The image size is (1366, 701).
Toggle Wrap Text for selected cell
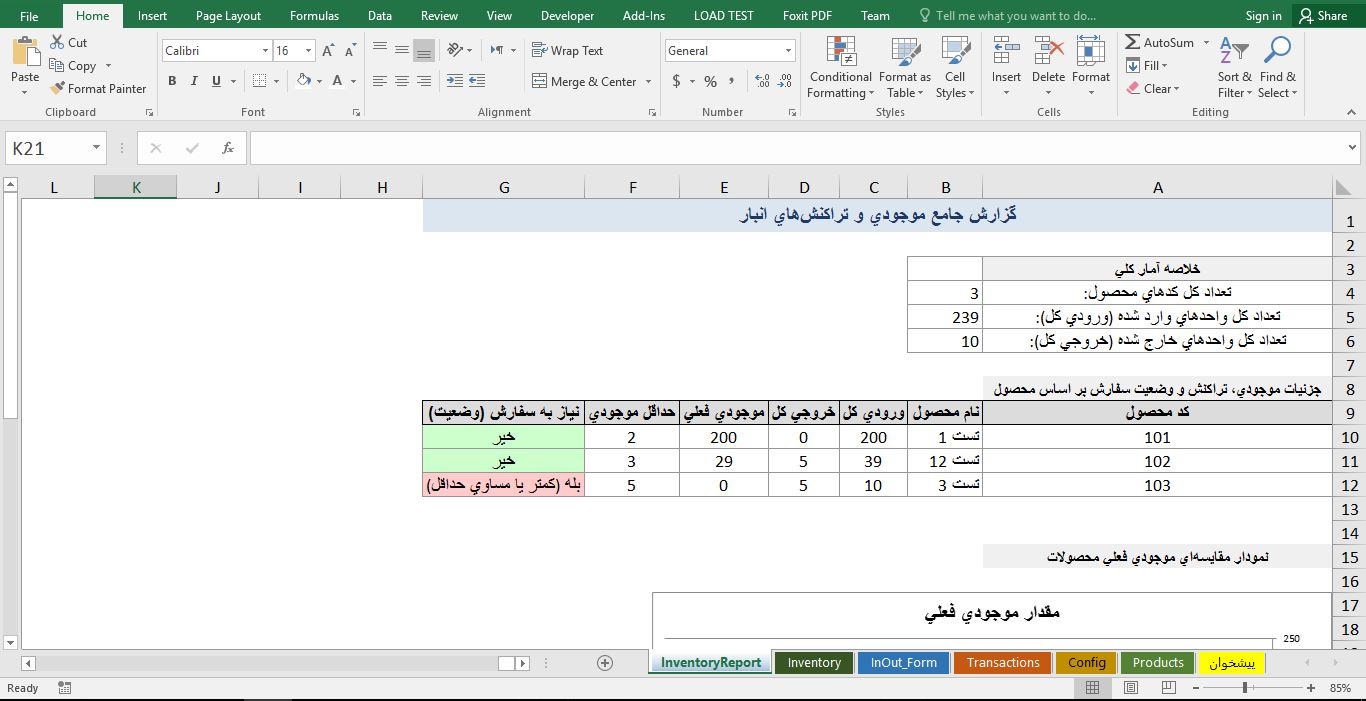[x=566, y=49]
